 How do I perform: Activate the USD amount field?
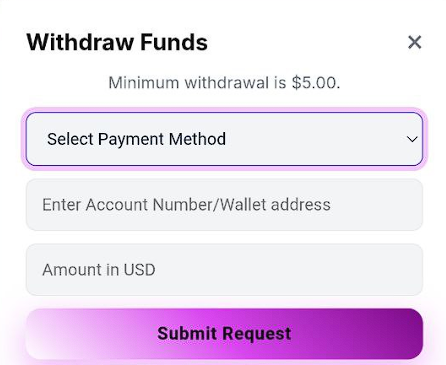pyautogui.click(x=224, y=270)
